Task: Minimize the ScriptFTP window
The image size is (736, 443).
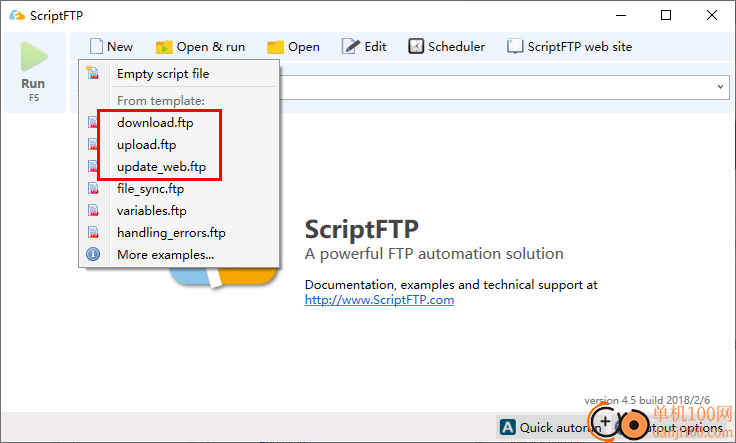Action: [621, 15]
